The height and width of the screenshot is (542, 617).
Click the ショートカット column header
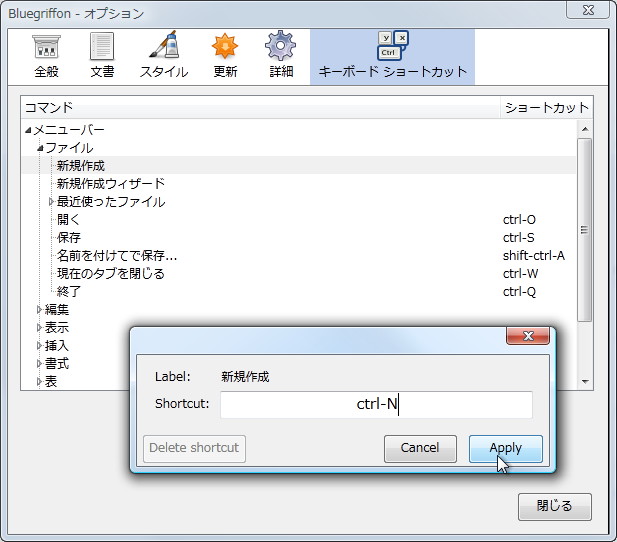pos(547,107)
